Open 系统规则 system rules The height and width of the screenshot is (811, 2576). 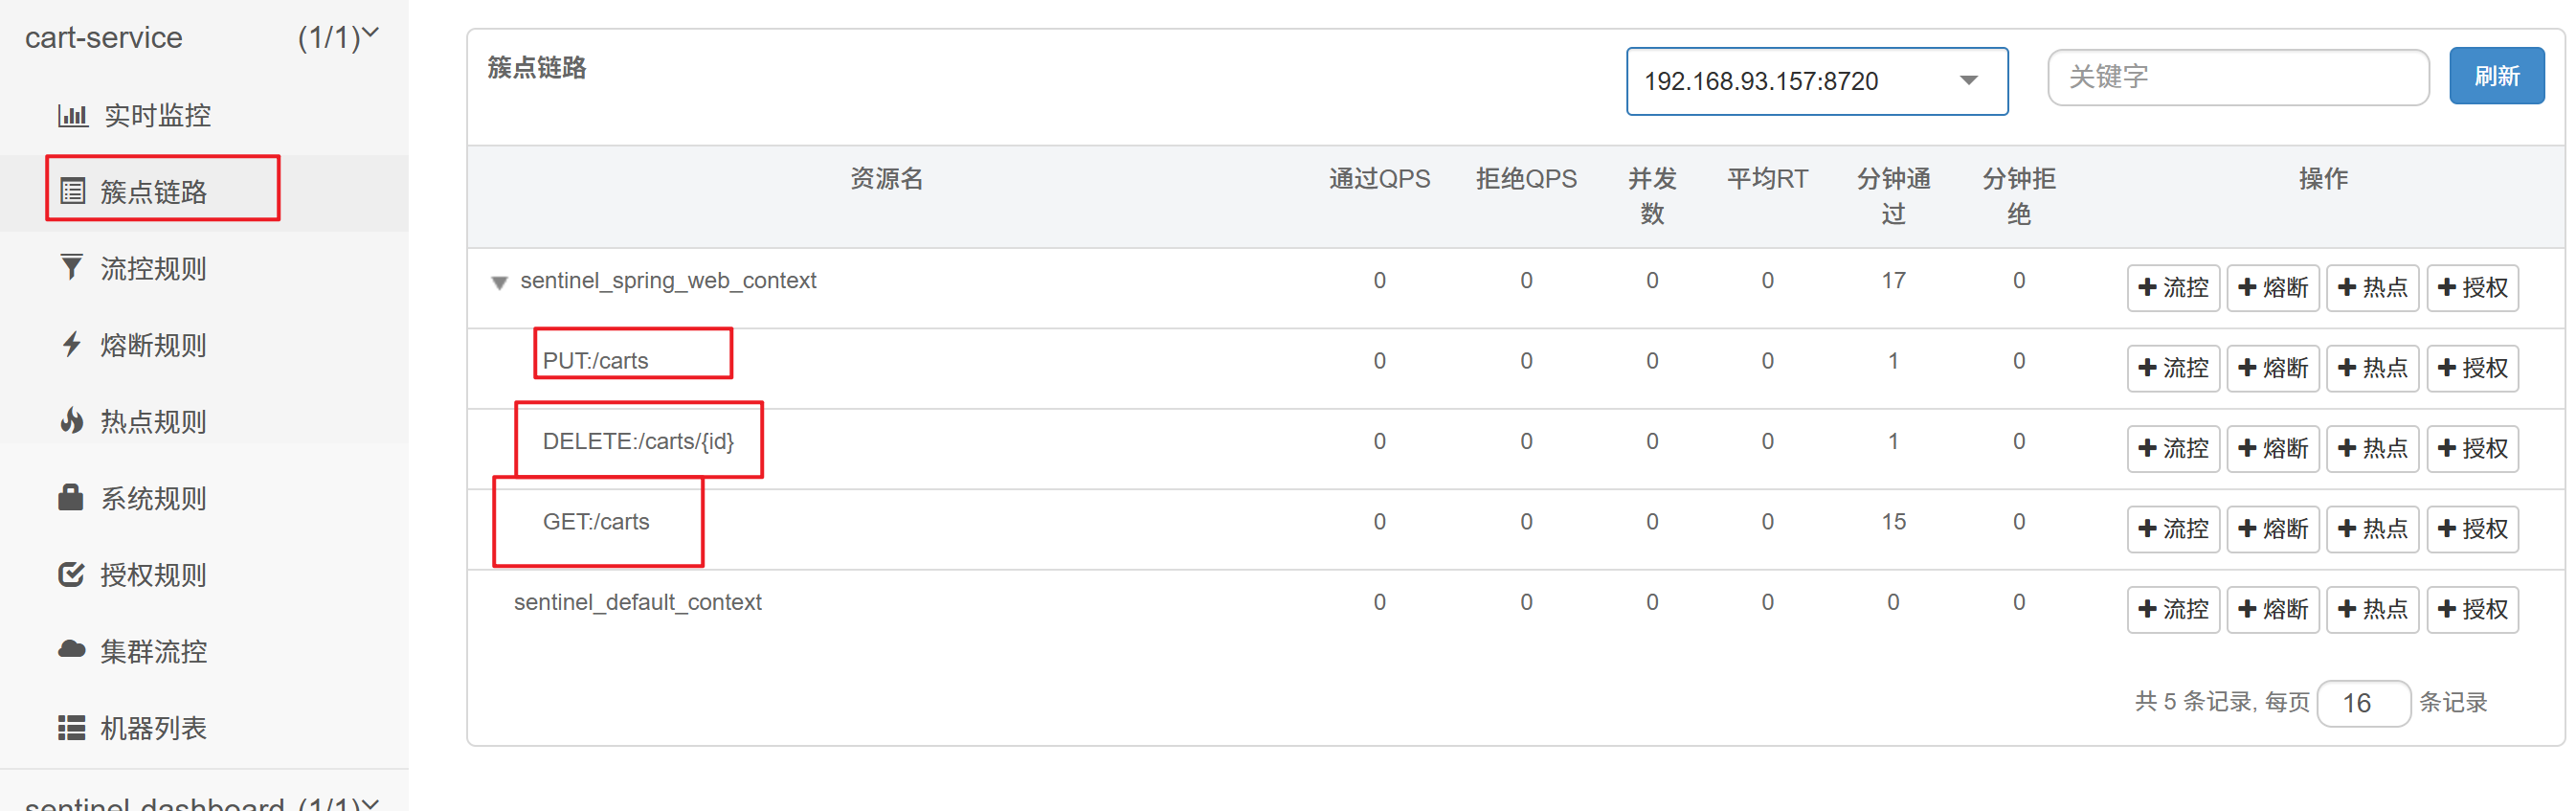point(153,498)
